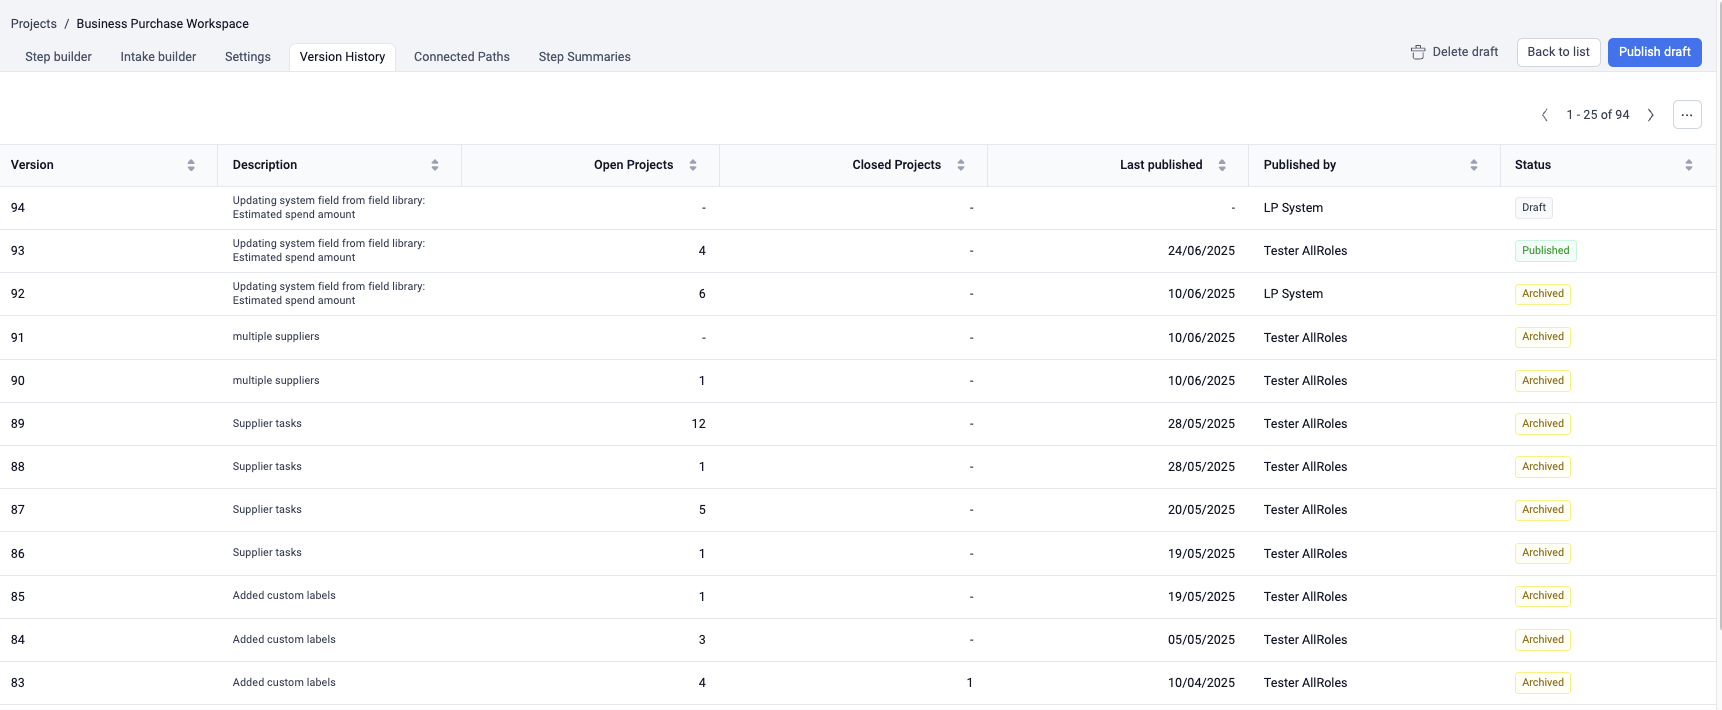1722x710 pixels.
Task: Go to previous page of versions
Action: (x=1545, y=115)
